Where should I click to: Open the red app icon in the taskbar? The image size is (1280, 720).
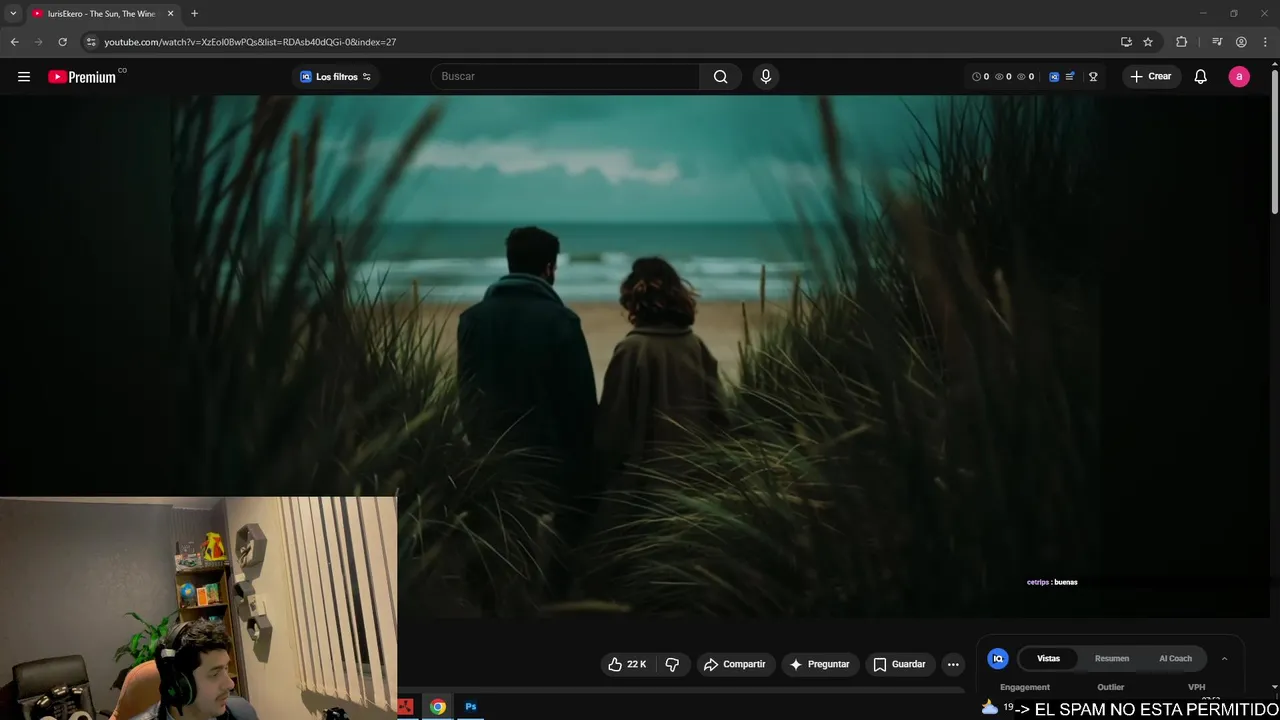[405, 707]
